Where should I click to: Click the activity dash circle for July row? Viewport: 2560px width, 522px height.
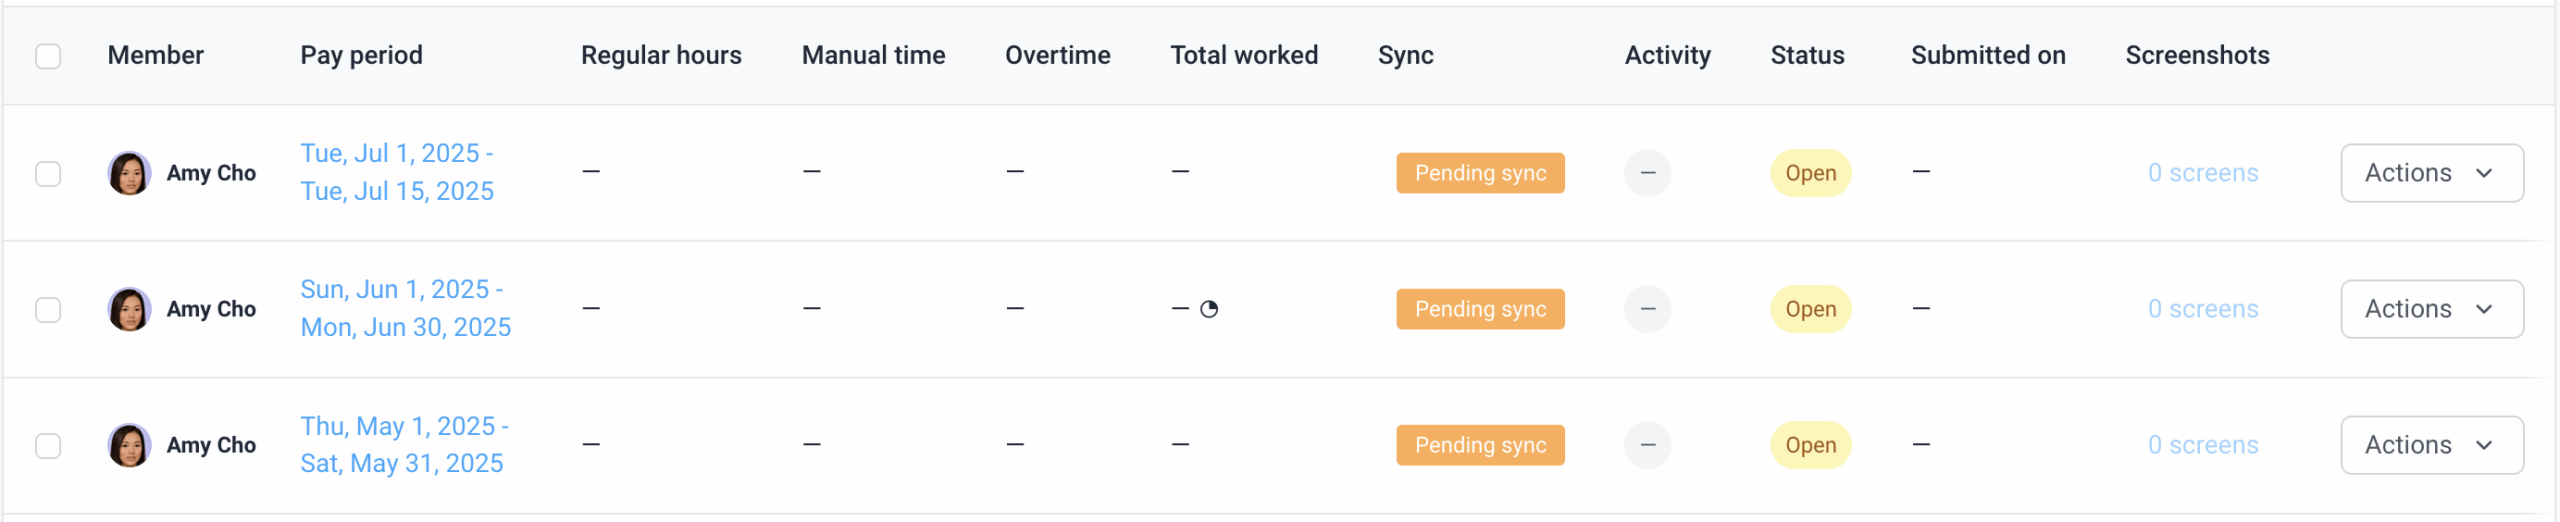1648,173
